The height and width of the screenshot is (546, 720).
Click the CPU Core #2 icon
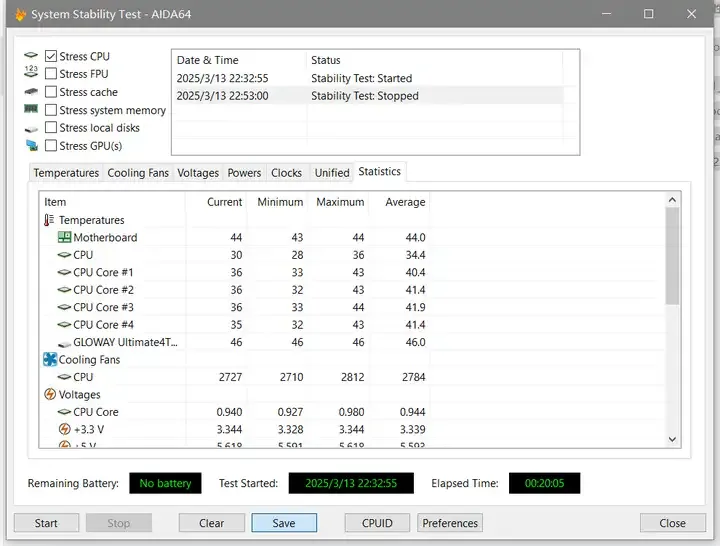64,290
